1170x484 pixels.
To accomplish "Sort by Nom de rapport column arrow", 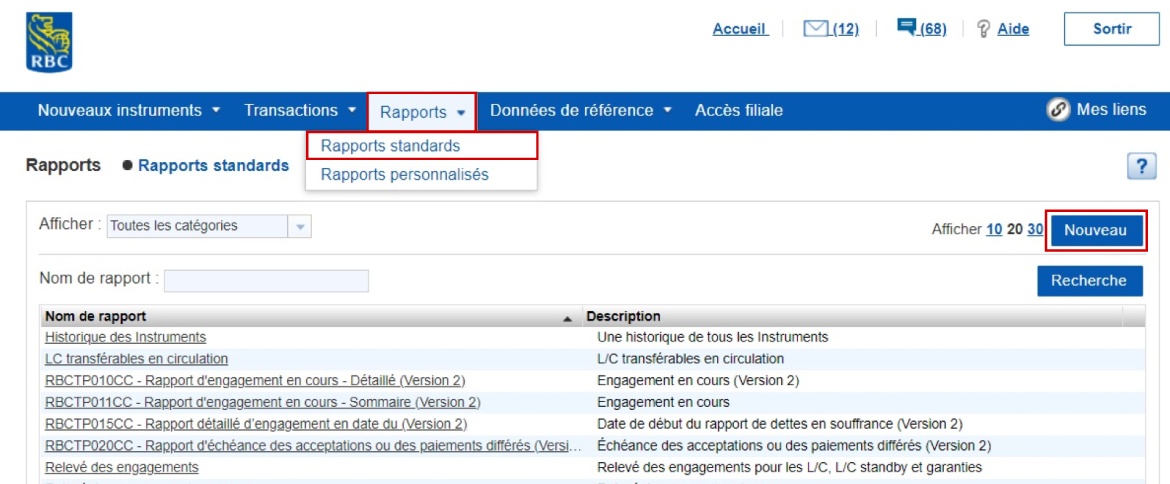I will tap(568, 318).
